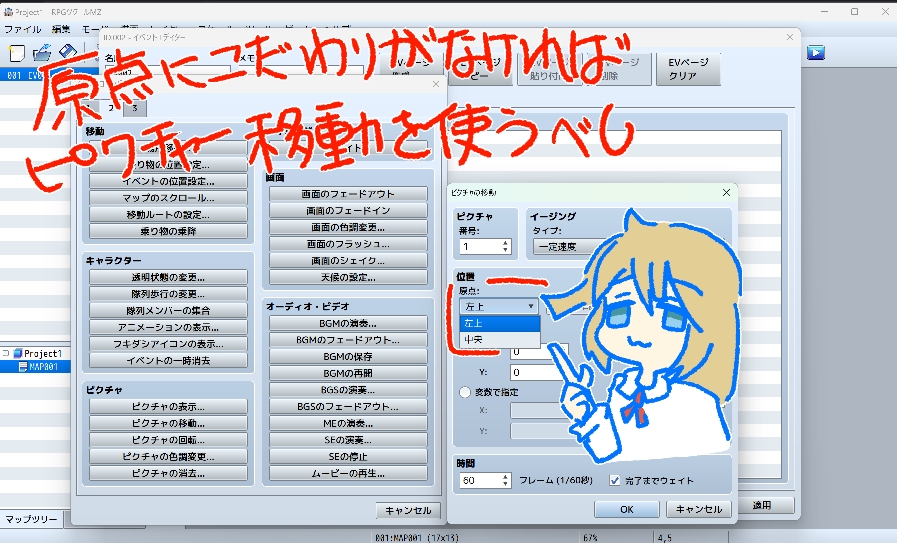Screen dimensions: 897x543
Task: Click the マップのスクロール... command
Action: click(168, 198)
